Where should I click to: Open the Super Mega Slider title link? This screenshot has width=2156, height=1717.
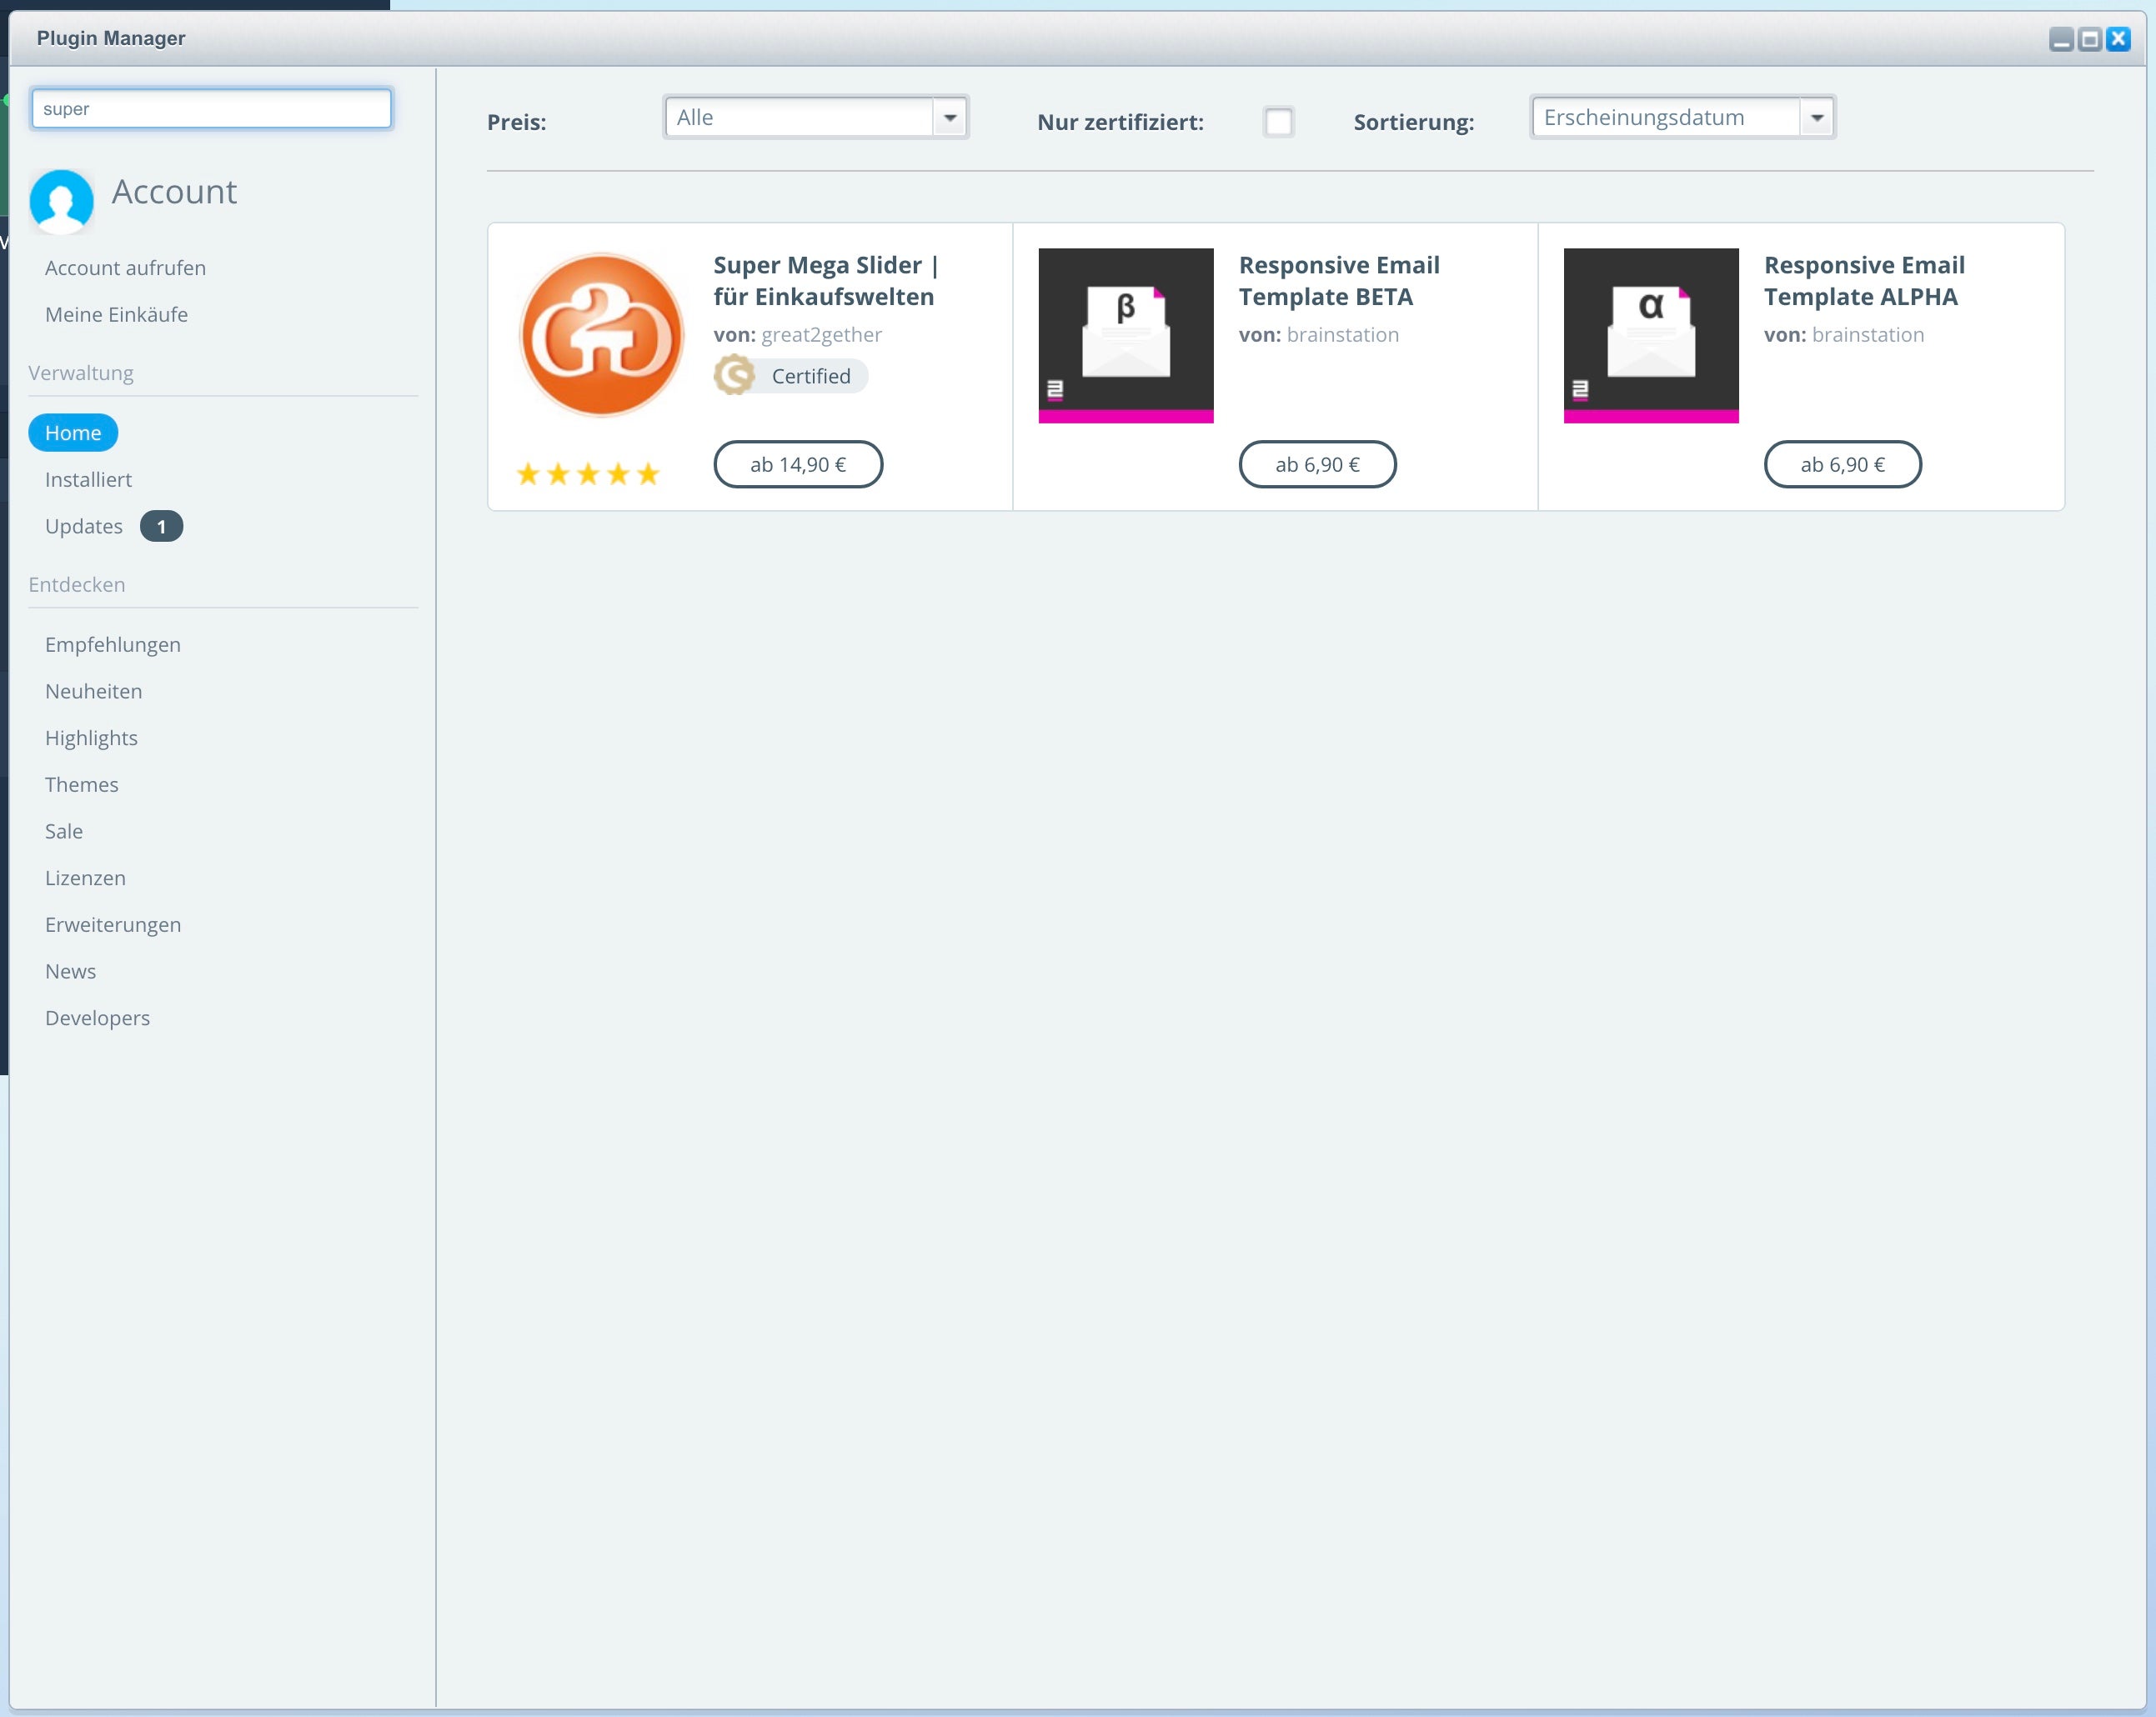tap(825, 280)
